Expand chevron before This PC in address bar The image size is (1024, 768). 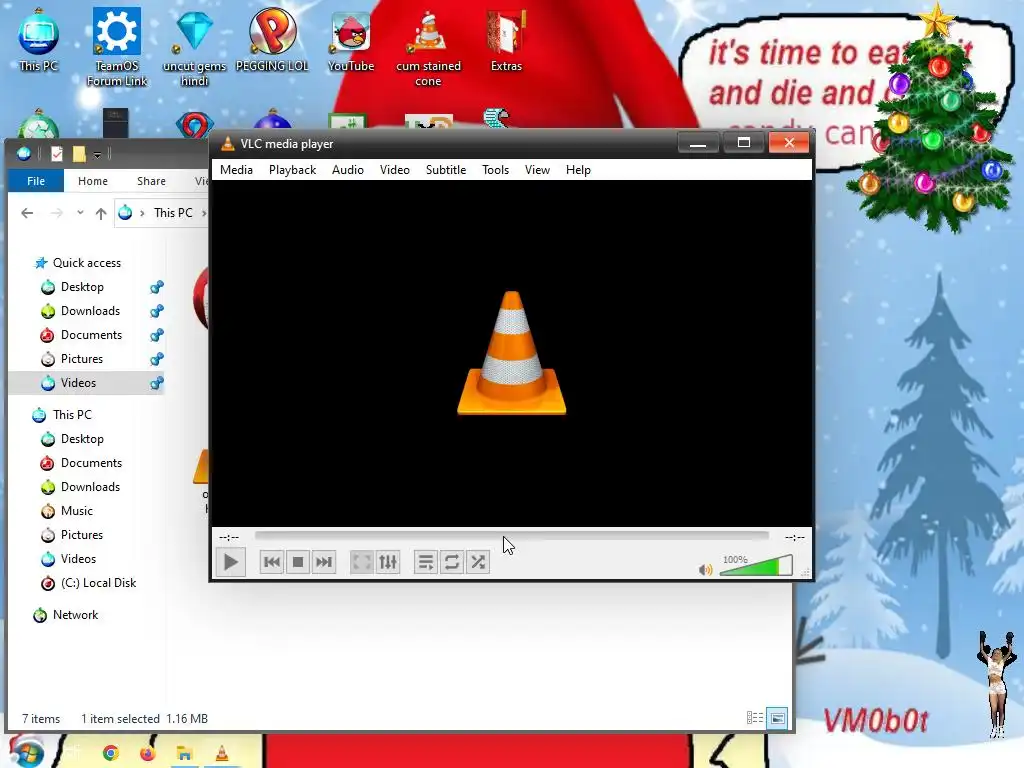(x=142, y=213)
